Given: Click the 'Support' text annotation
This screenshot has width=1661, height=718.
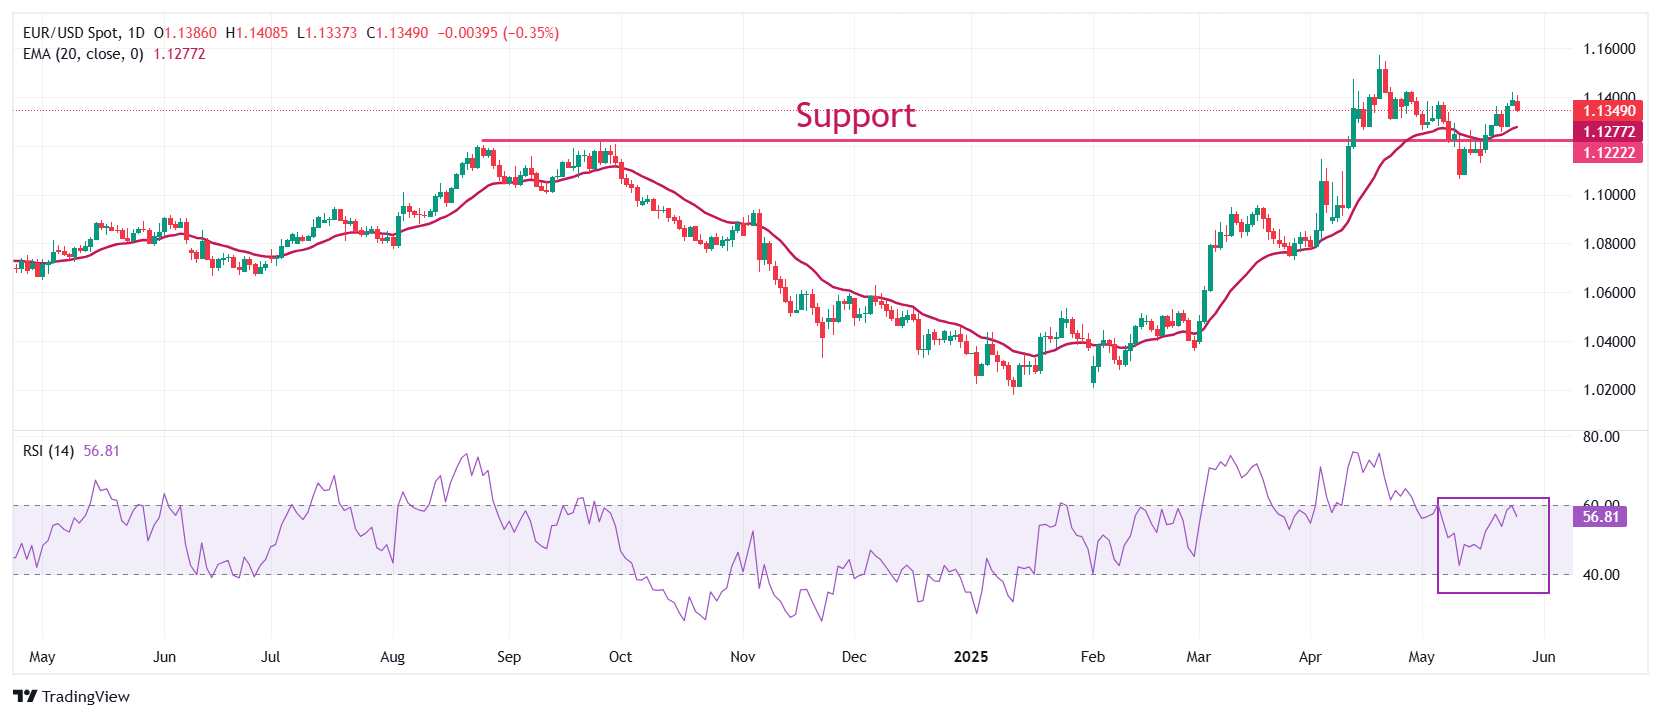Looking at the screenshot, I should click(x=855, y=115).
